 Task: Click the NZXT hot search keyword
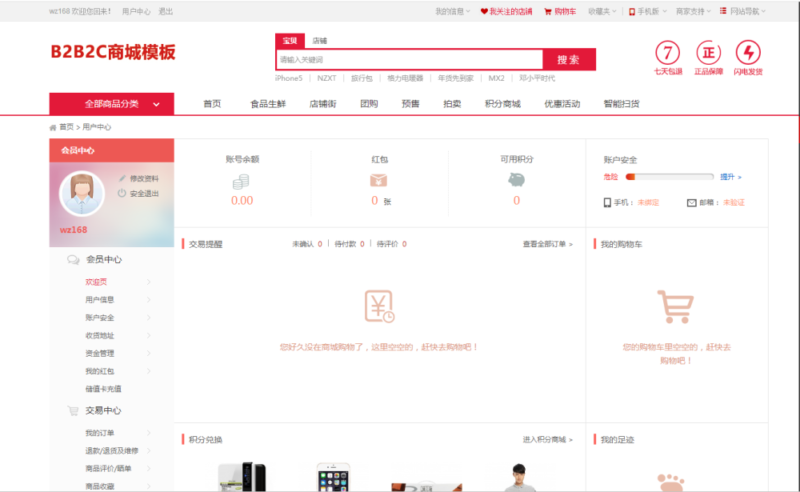tap(327, 78)
